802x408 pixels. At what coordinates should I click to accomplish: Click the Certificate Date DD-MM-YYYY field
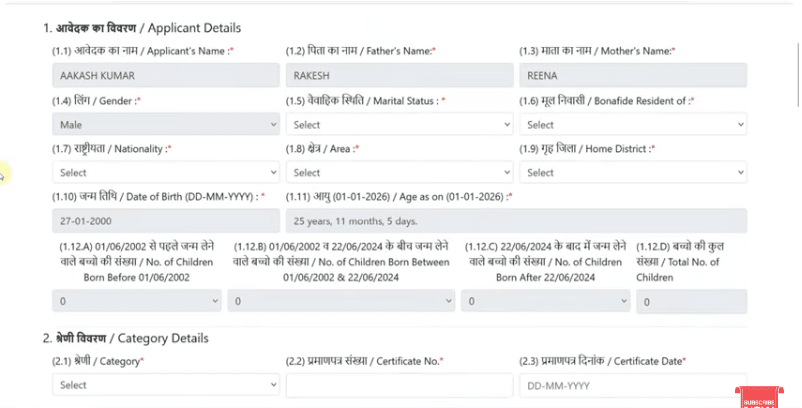tap(632, 385)
